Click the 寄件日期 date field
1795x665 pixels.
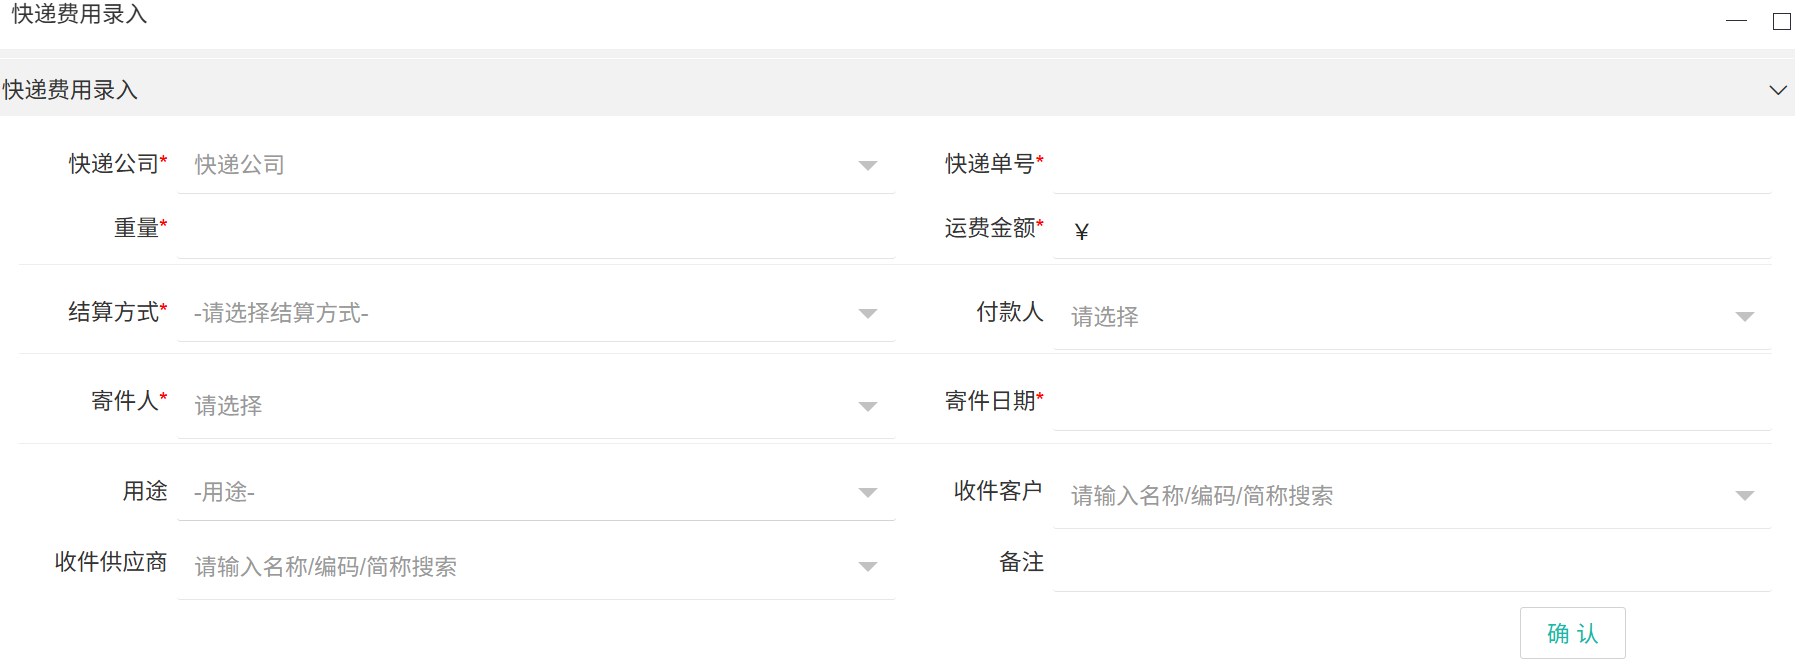click(1410, 402)
